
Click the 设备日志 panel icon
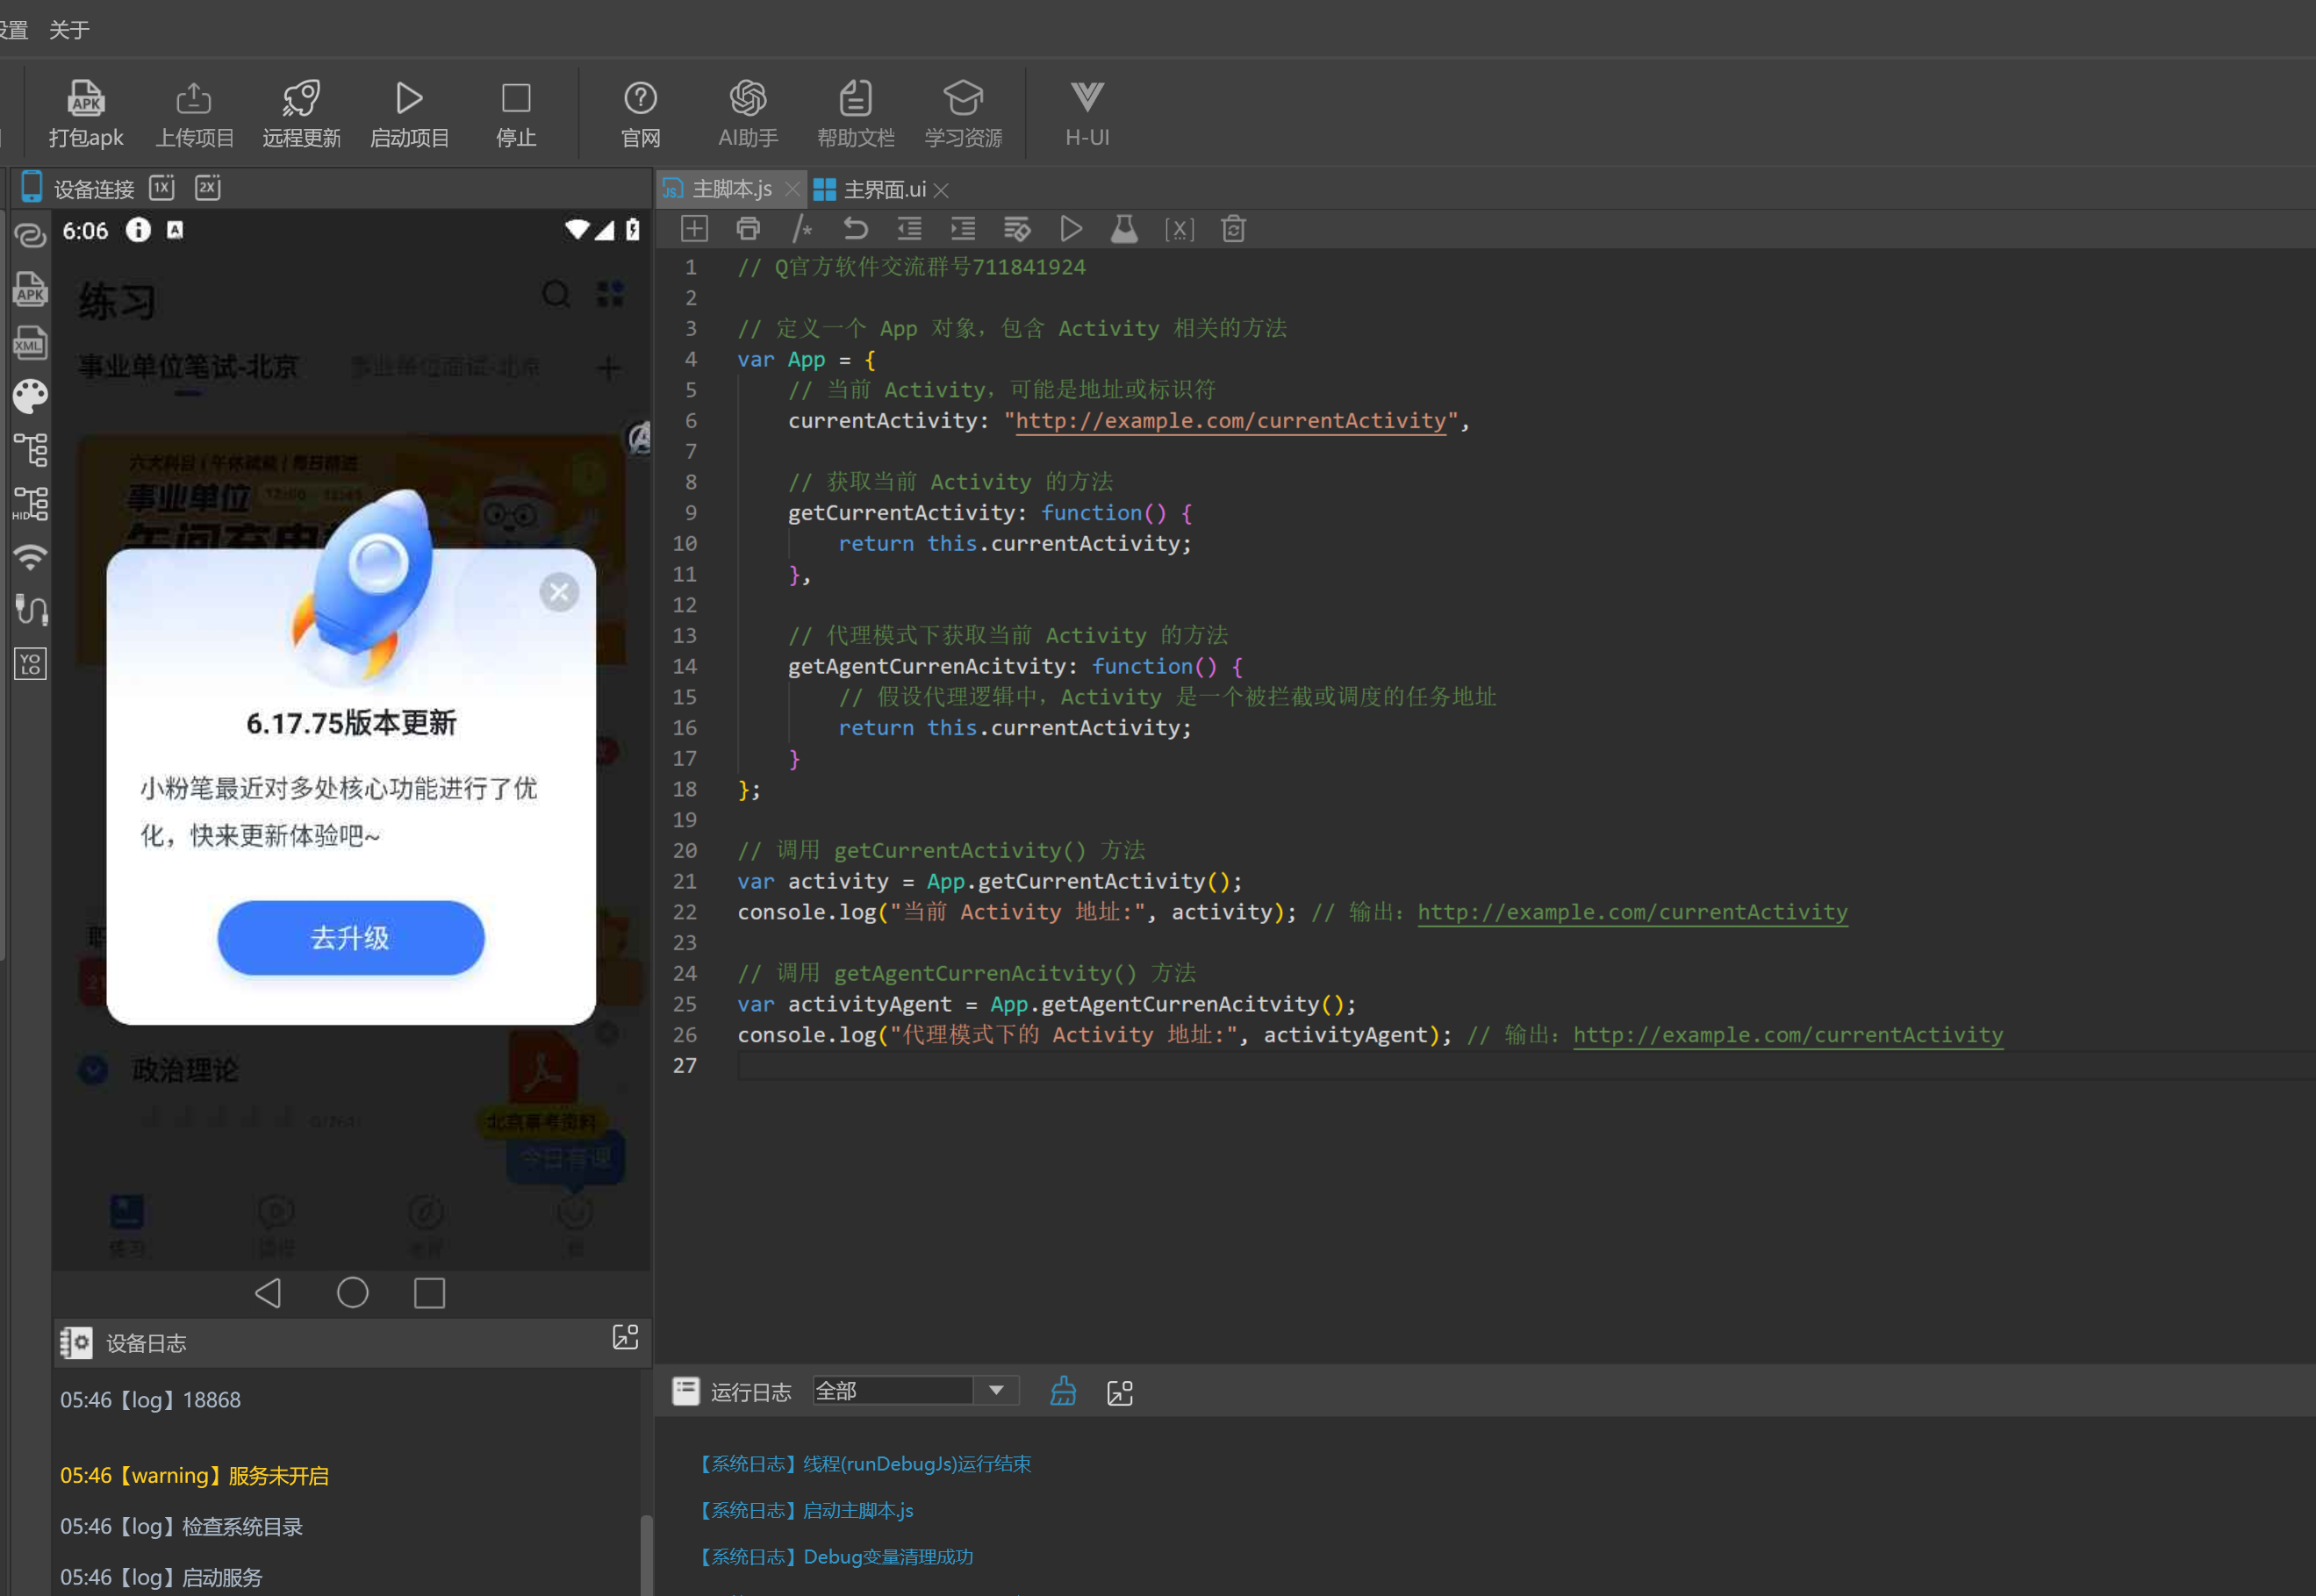point(76,1343)
